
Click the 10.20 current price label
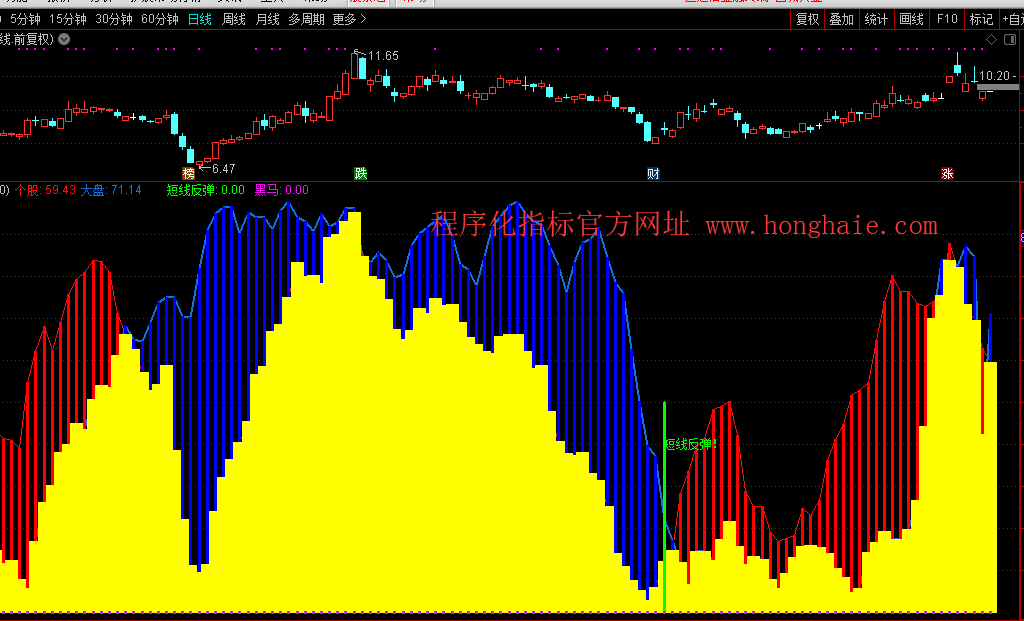pos(996,75)
